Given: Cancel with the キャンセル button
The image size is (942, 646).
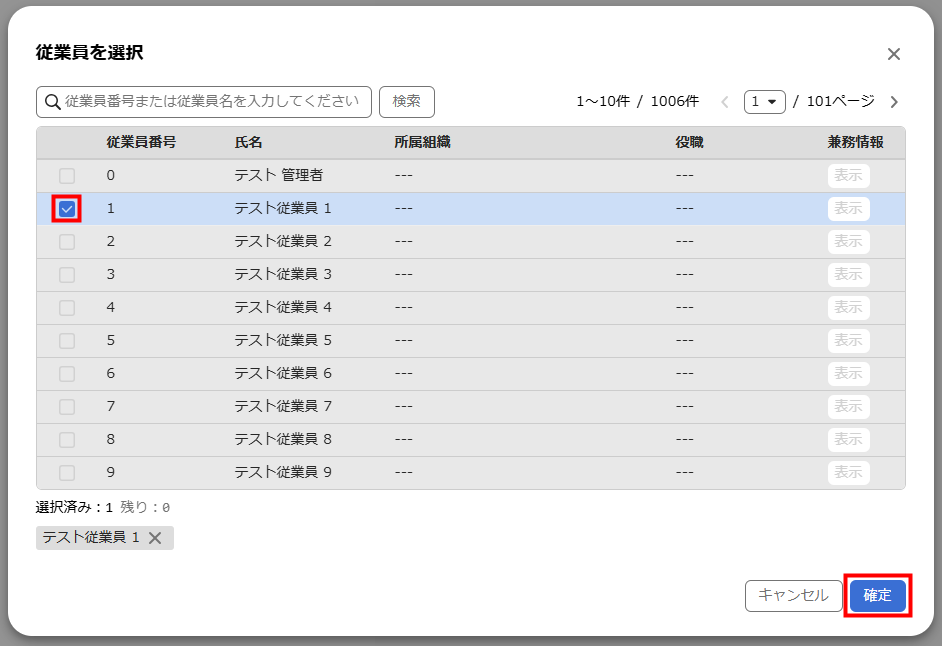Looking at the screenshot, I should point(793,595).
